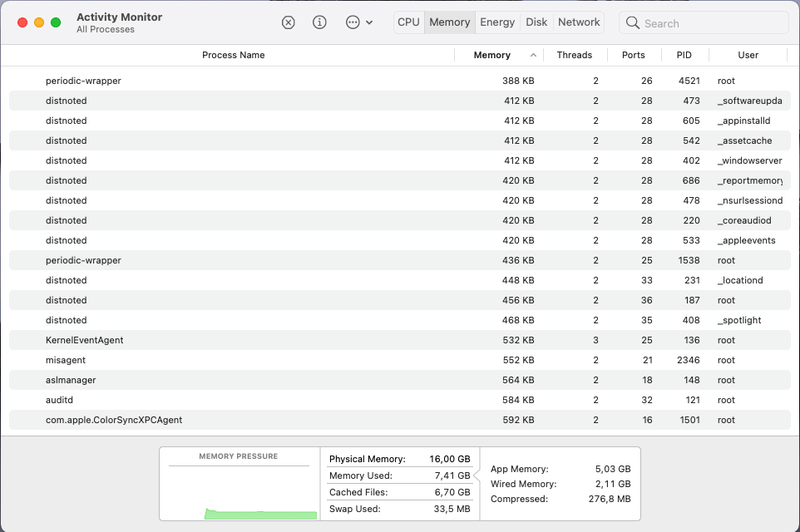
Task: Select the KernelEventAgent process row
Action: (400, 340)
